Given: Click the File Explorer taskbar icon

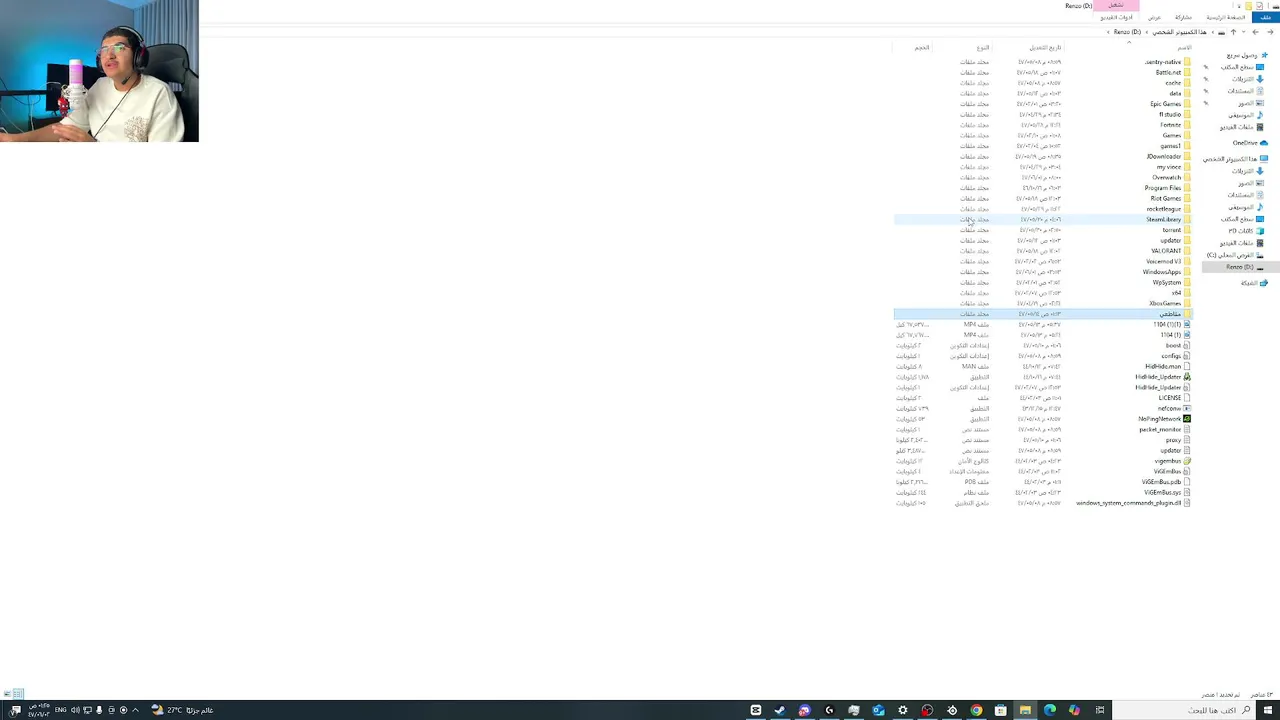Looking at the screenshot, I should click(x=1025, y=710).
